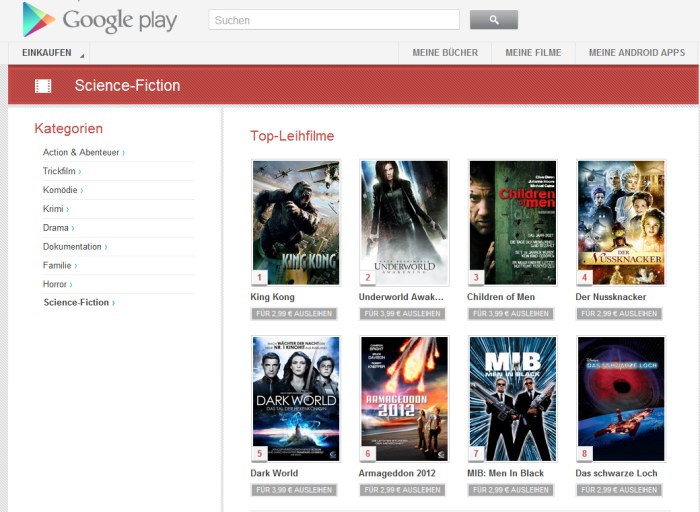700x512 pixels.
Task: Click the Top-Leihfilme heading
Action: [292, 136]
